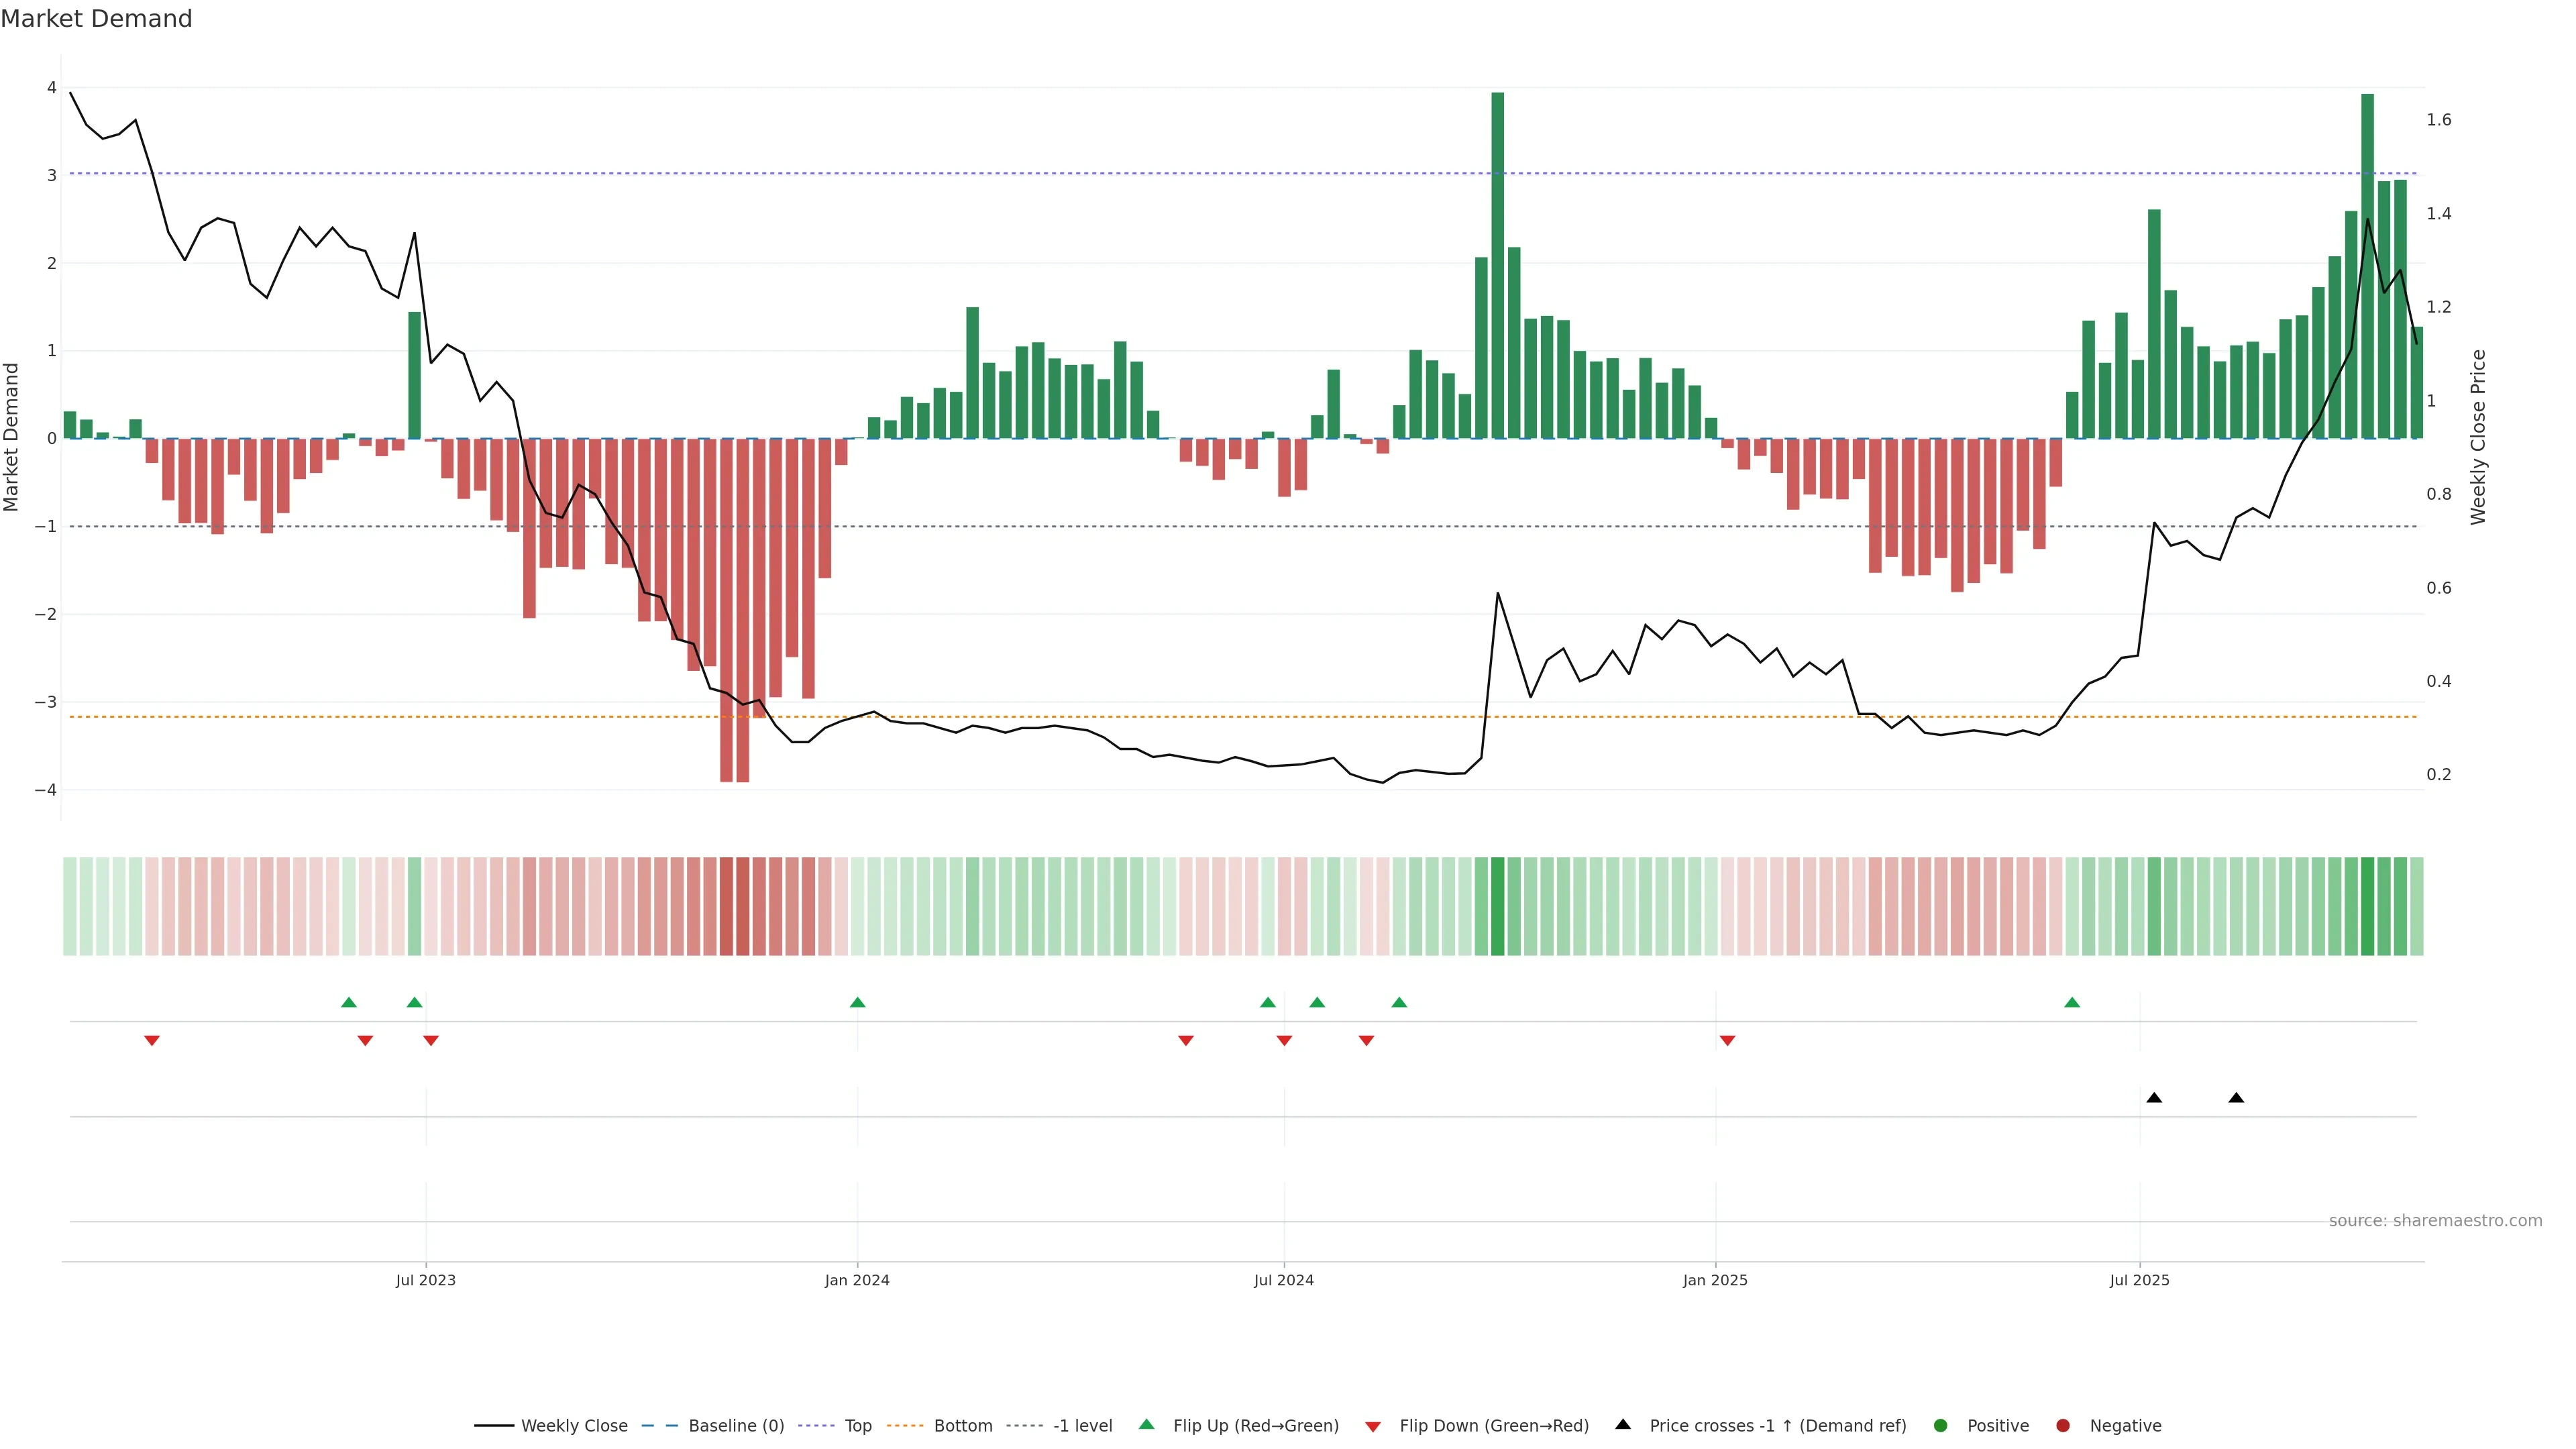Image resolution: width=2576 pixels, height=1449 pixels.
Task: Click the leftmost red Flip Down marker
Action: point(152,1041)
